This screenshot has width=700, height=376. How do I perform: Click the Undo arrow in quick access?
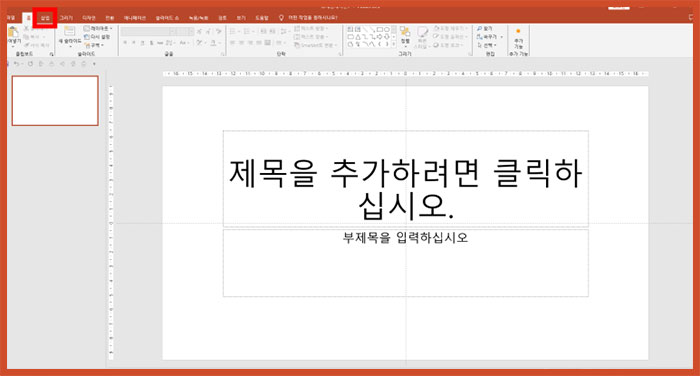click(x=17, y=64)
